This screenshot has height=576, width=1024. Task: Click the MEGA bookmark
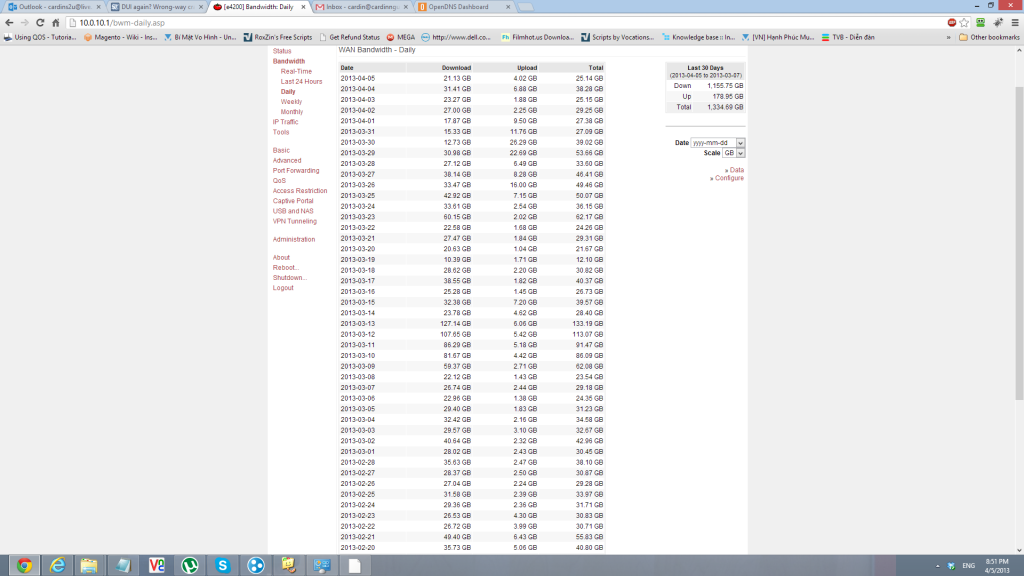click(400, 37)
